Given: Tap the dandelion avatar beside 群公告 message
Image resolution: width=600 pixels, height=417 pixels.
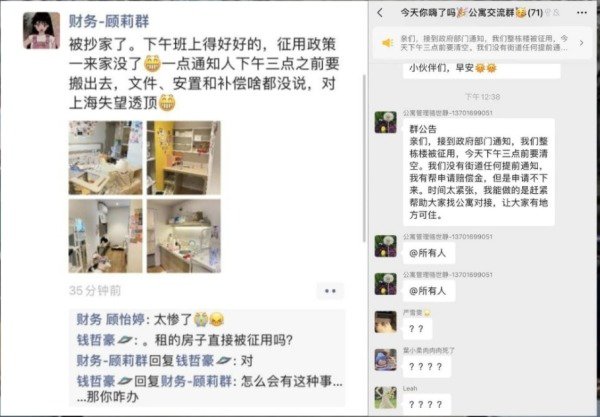Looking at the screenshot, I should click(386, 122).
